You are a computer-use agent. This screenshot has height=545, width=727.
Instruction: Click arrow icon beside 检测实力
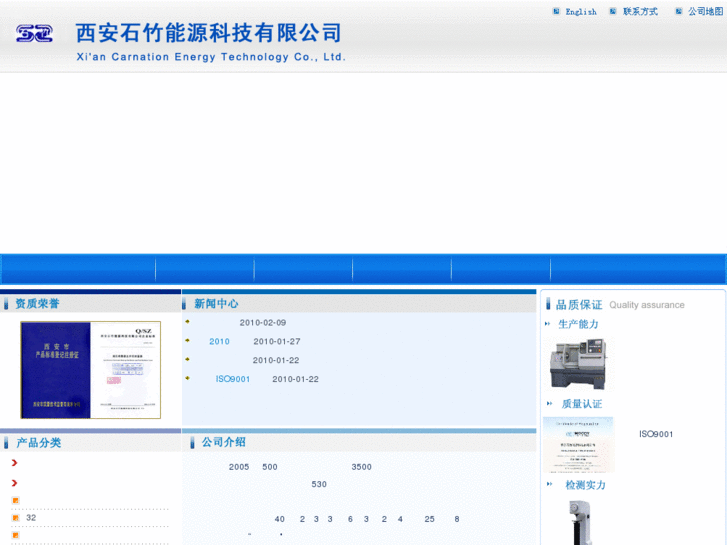point(549,484)
